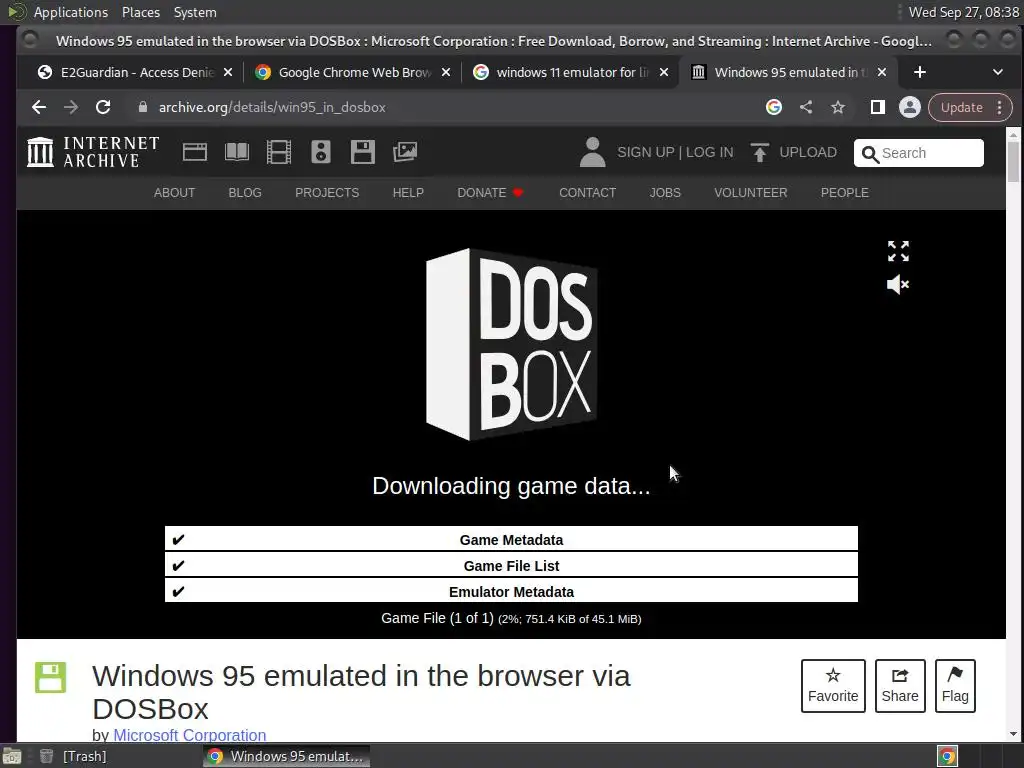The image size is (1024, 768).
Task: Open the BLOG menu item
Action: tap(245, 193)
